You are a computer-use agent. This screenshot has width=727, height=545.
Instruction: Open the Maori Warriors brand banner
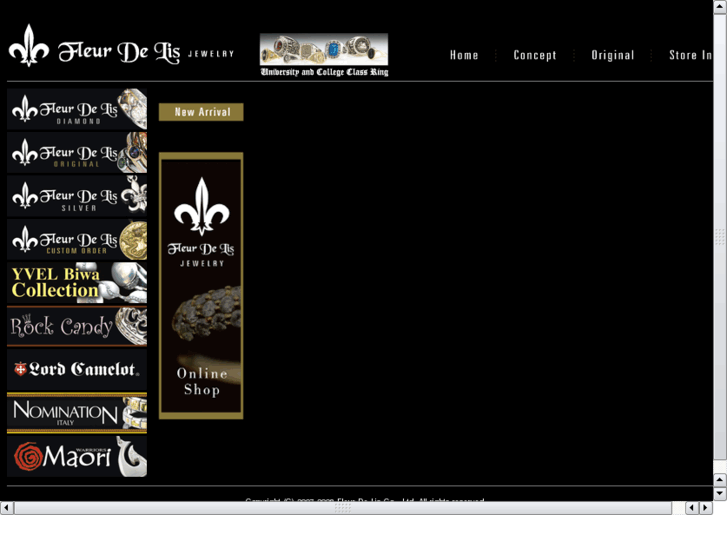(77, 456)
